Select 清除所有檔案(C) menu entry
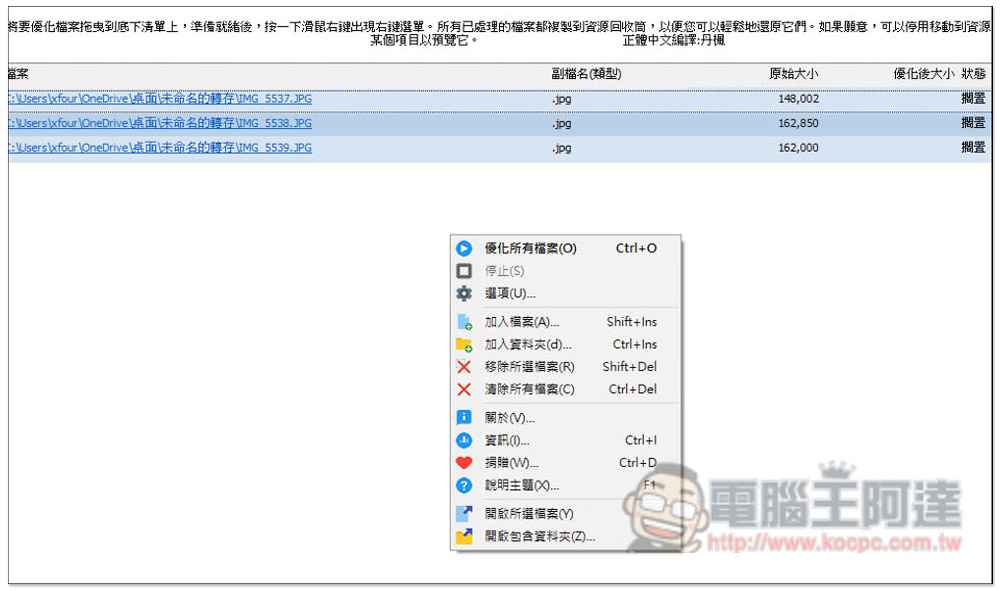Viewport: 1000px width, 591px height. click(566, 389)
